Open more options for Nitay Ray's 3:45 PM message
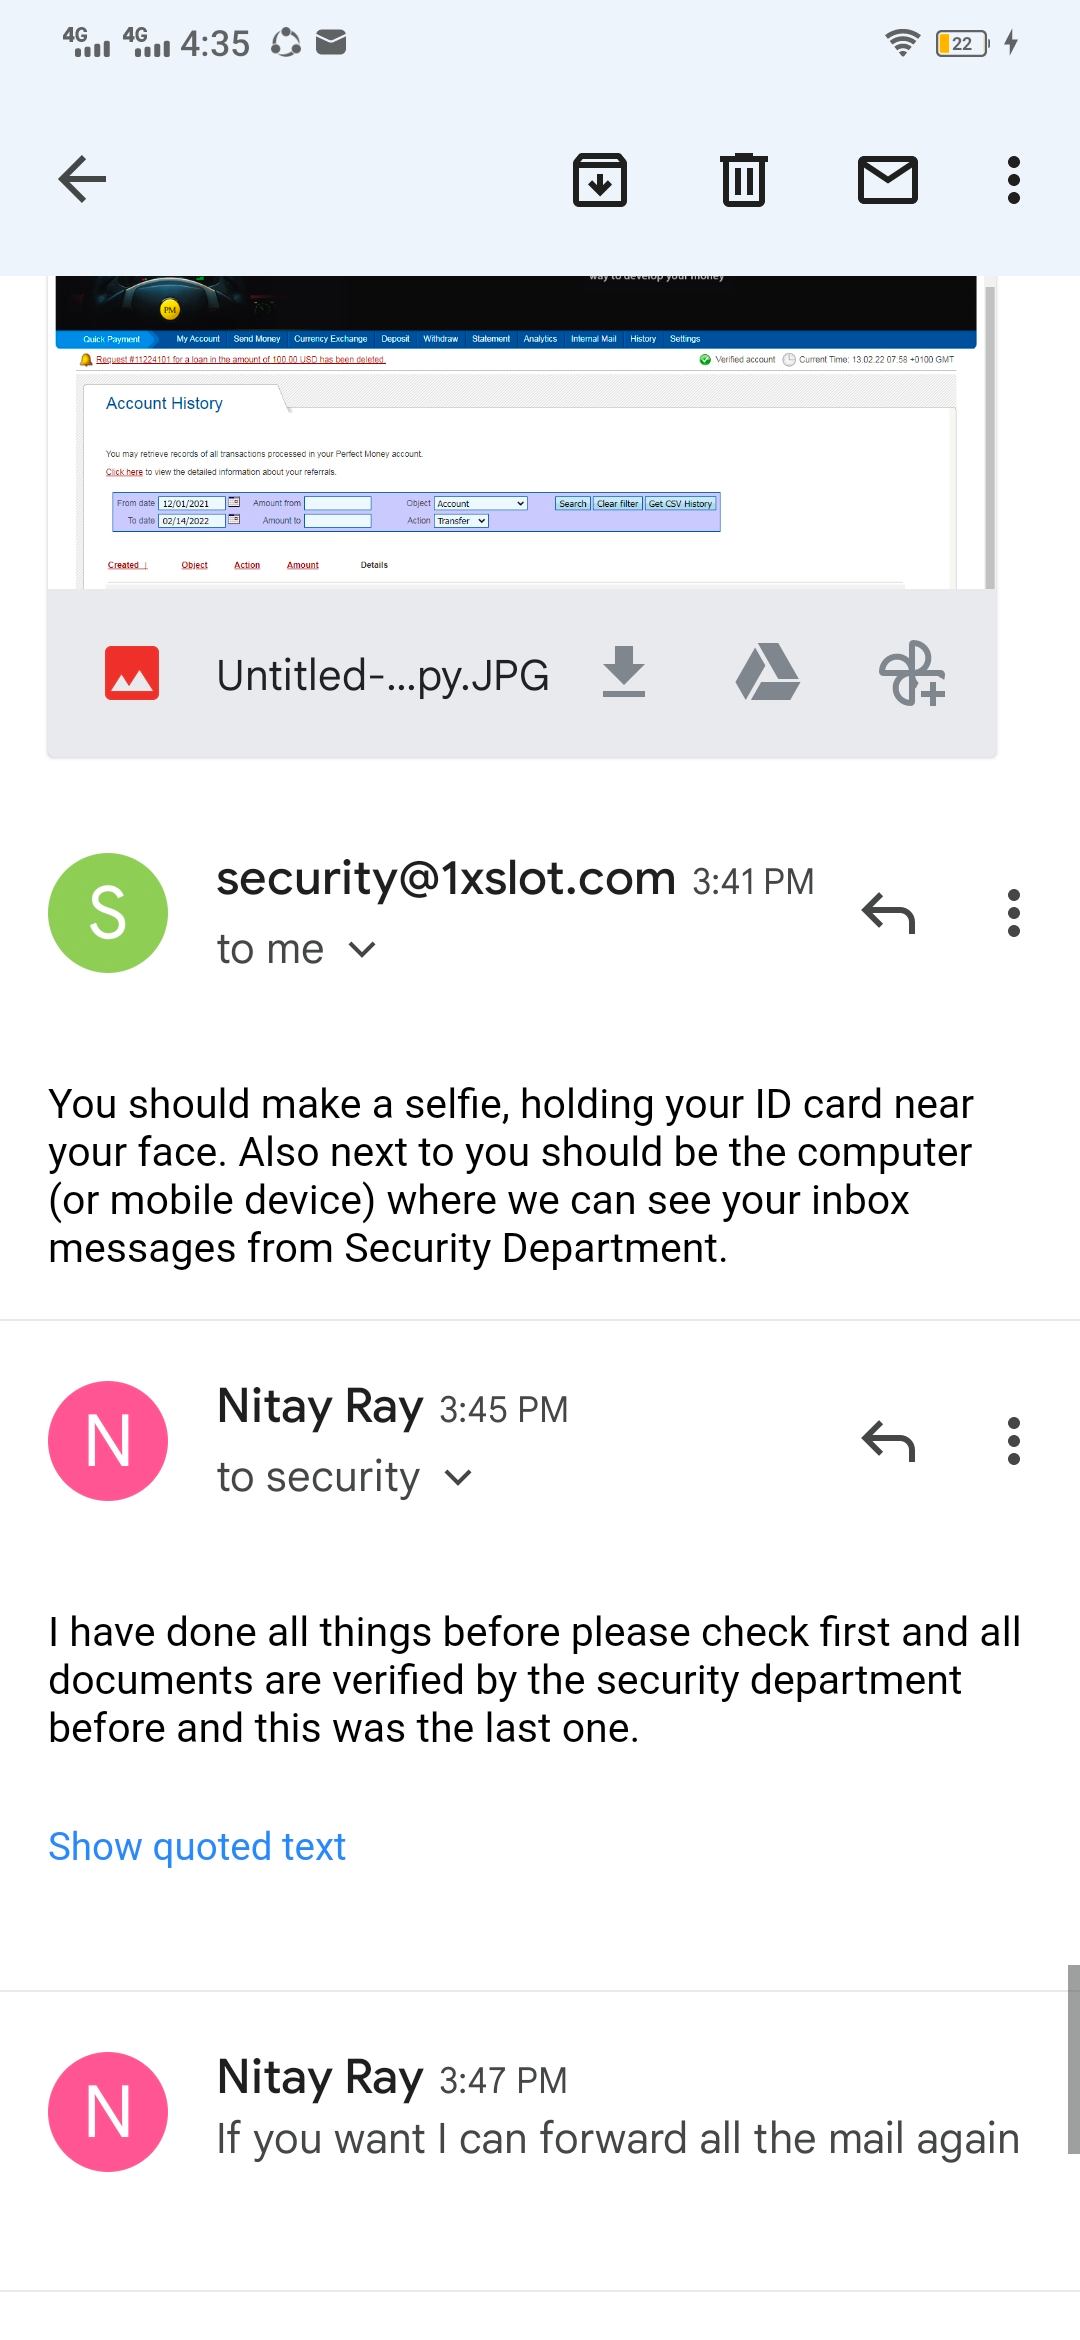1080x2340 pixels. pyautogui.click(x=1014, y=1440)
